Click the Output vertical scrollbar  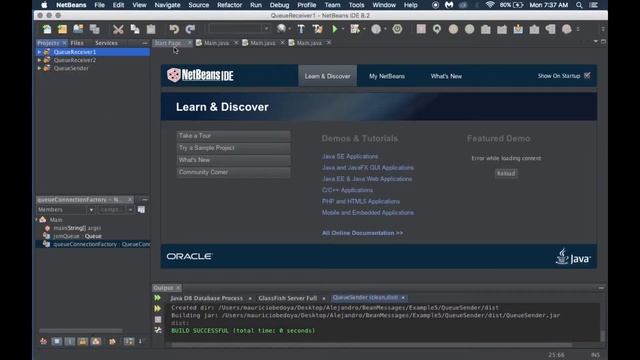[602, 336]
